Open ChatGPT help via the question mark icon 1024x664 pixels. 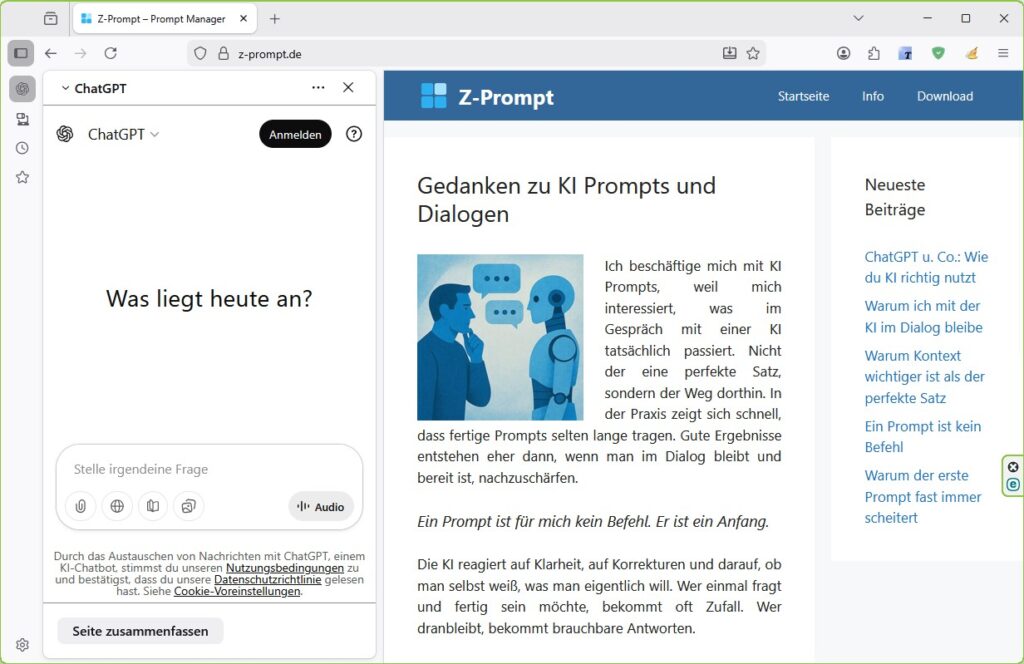click(354, 134)
